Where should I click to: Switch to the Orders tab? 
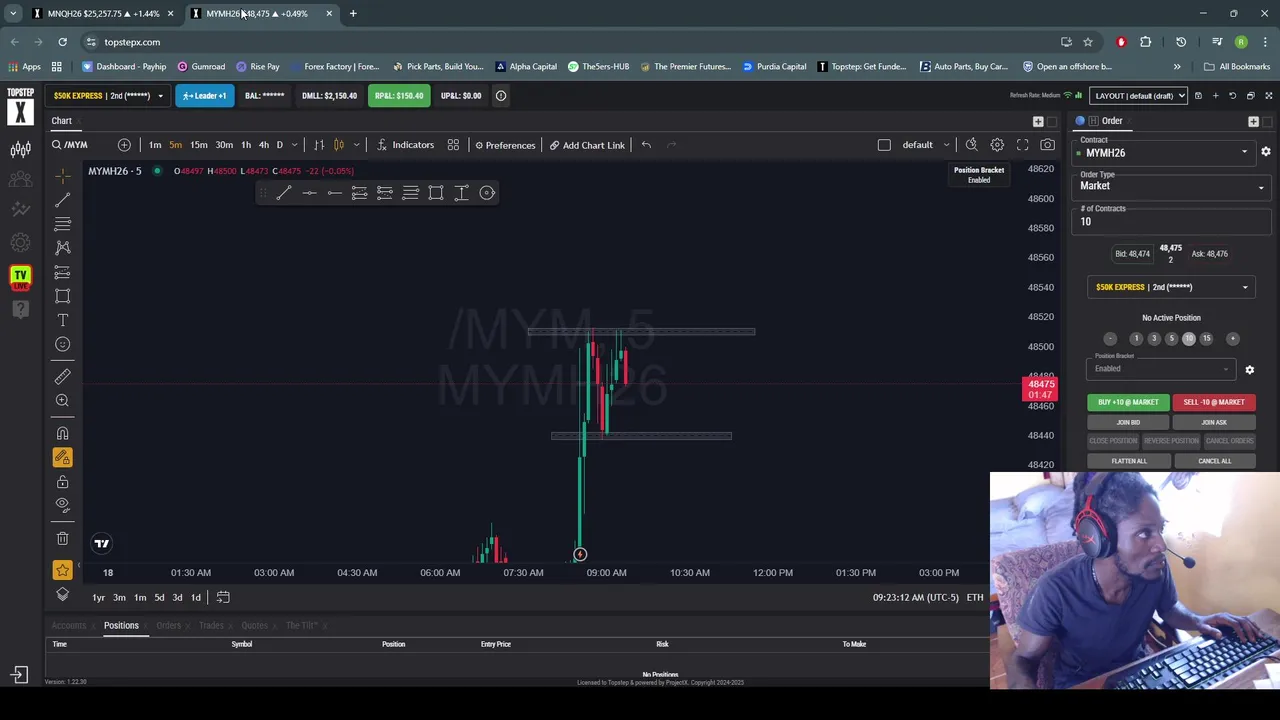point(168,626)
